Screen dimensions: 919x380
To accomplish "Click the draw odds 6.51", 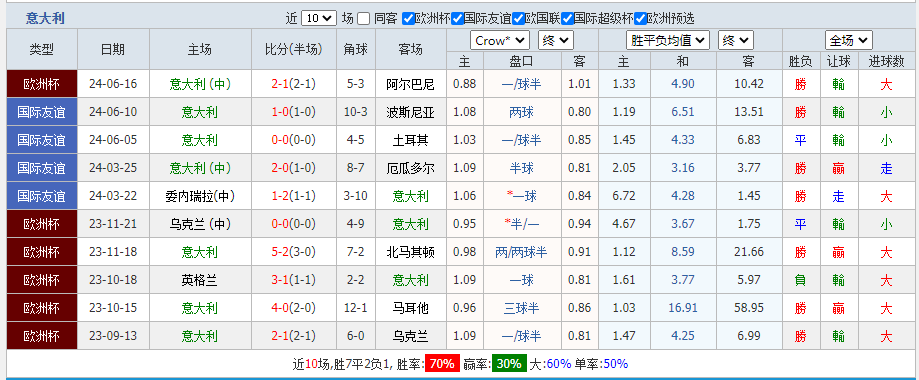I will 683,112.
